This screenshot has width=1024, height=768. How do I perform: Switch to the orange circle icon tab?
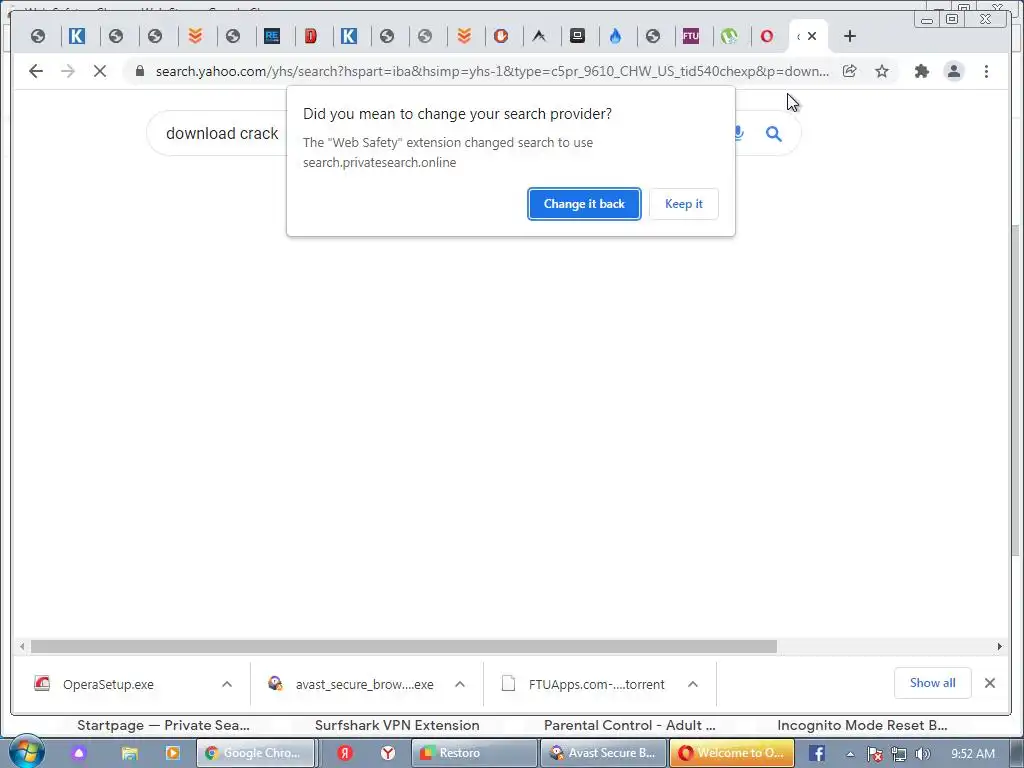[x=501, y=36]
